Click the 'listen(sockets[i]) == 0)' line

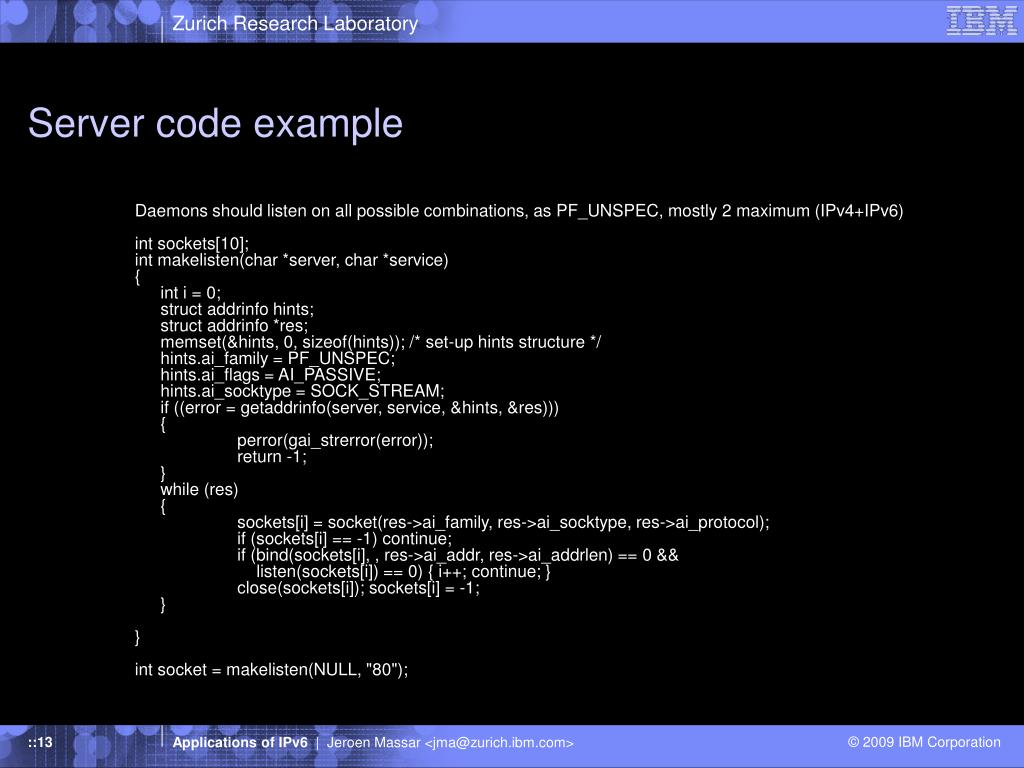coord(403,571)
